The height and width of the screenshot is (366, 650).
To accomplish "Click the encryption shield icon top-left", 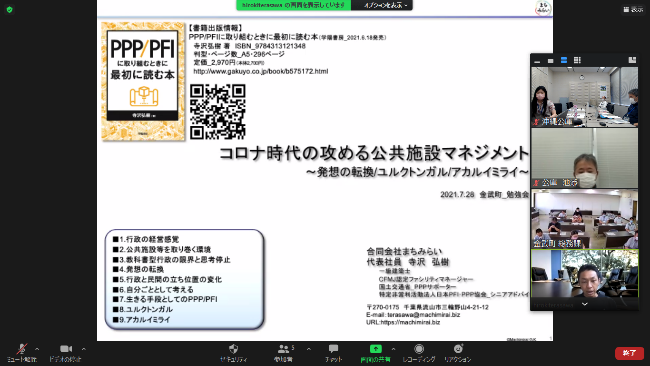I will coord(10,10).
